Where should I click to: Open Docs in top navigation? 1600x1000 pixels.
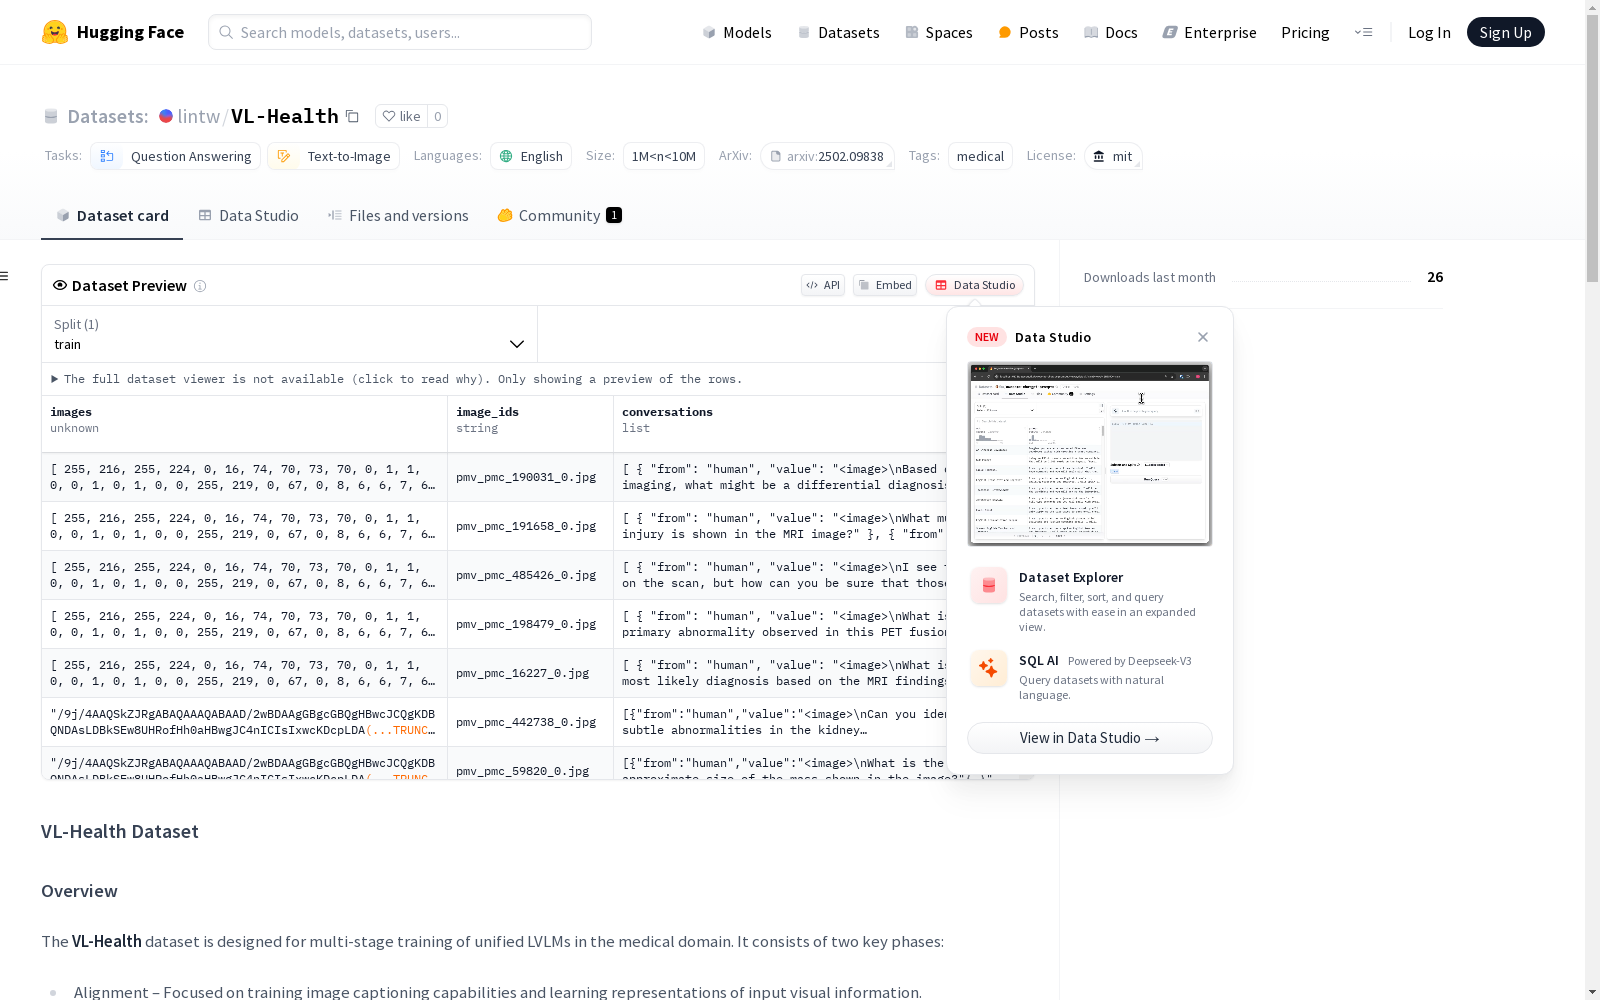pyautogui.click(x=1111, y=32)
